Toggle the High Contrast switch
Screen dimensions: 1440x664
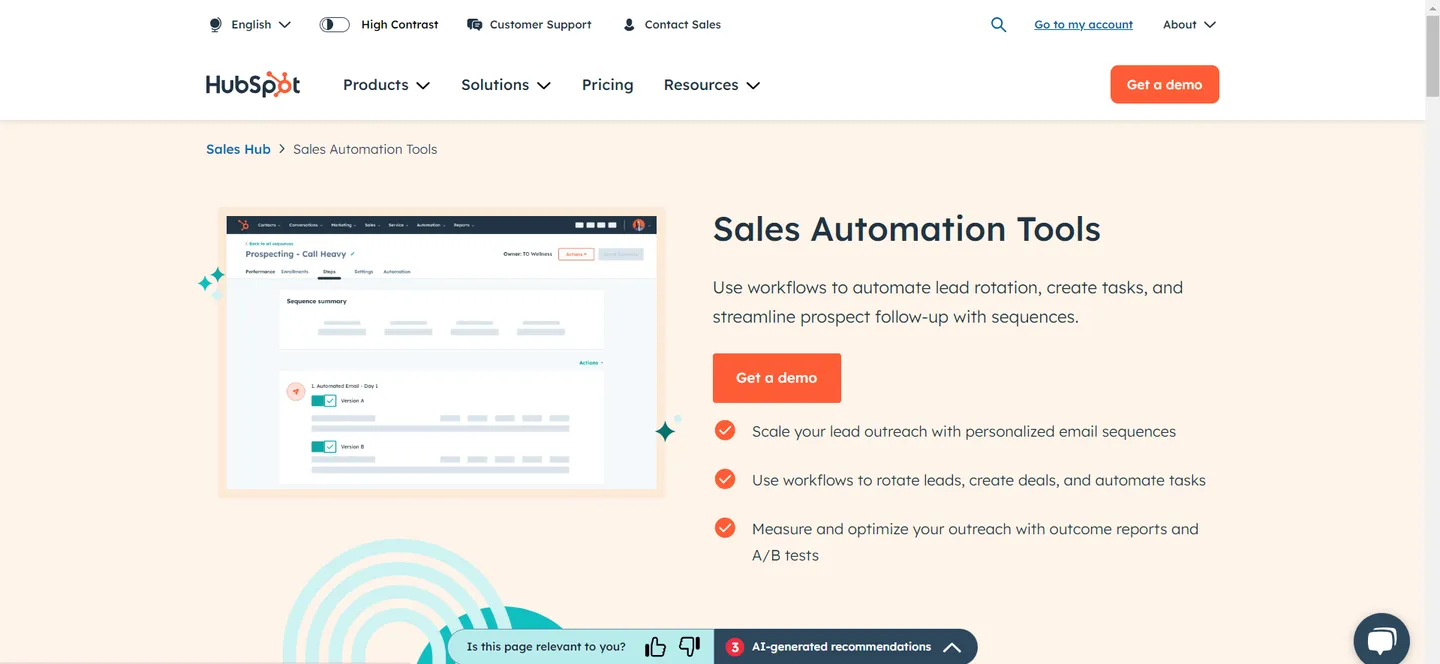pyautogui.click(x=334, y=24)
